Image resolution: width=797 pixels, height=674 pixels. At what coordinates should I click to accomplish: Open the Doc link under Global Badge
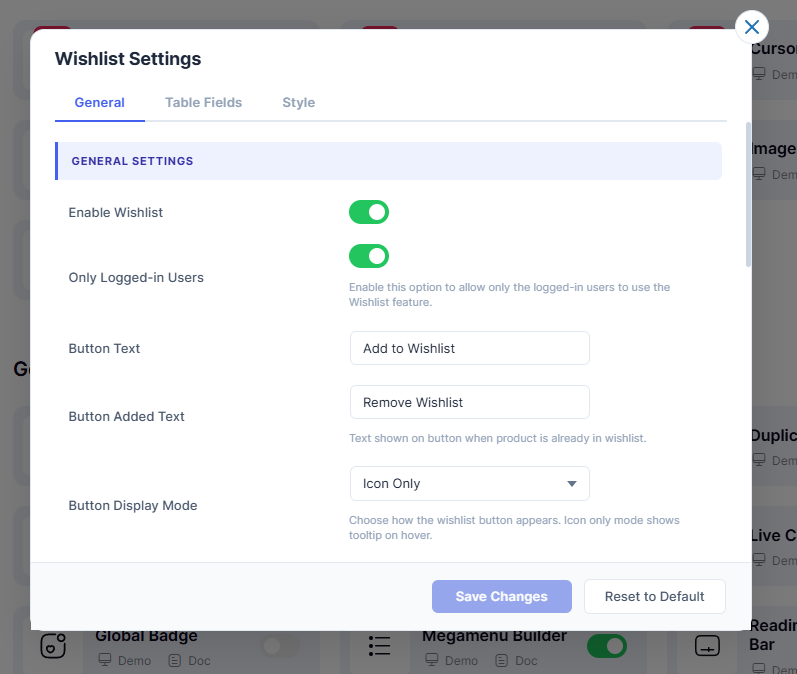(x=189, y=660)
